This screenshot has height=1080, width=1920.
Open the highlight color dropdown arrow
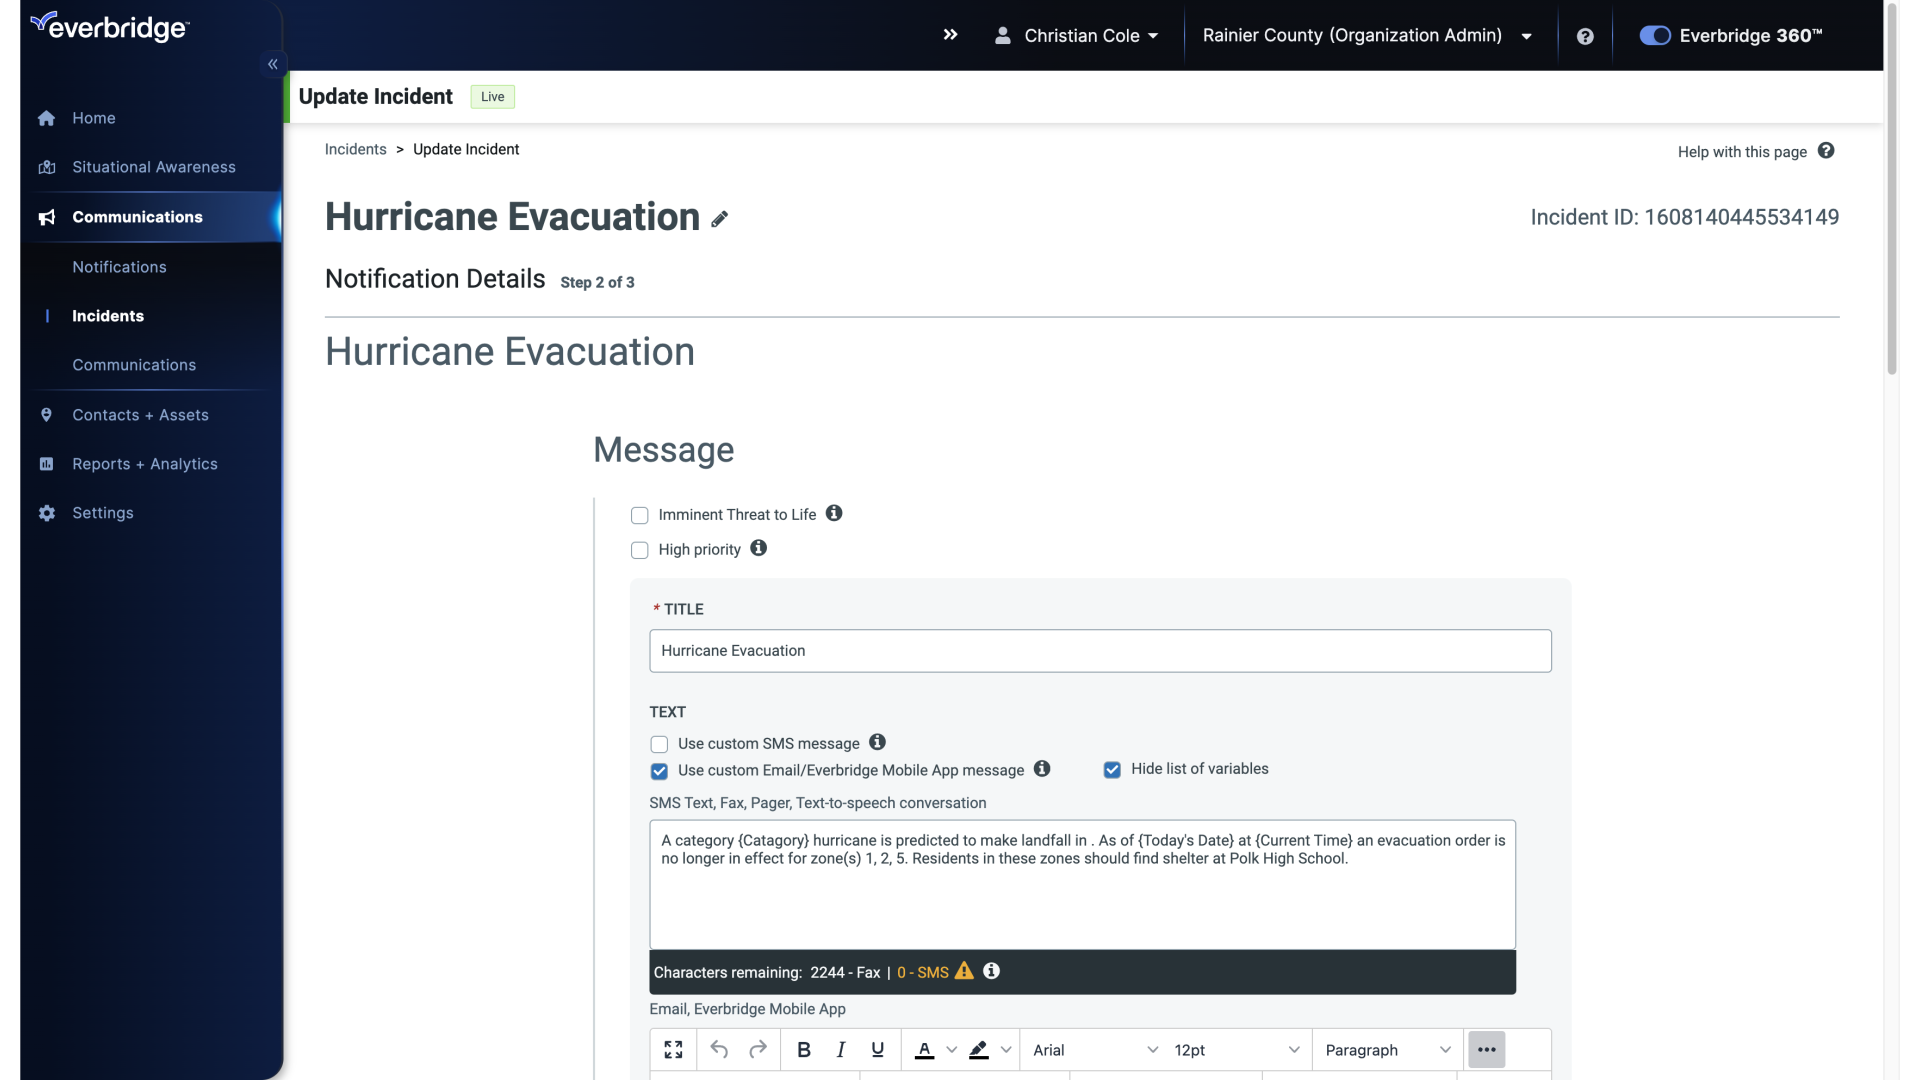tap(1006, 1049)
